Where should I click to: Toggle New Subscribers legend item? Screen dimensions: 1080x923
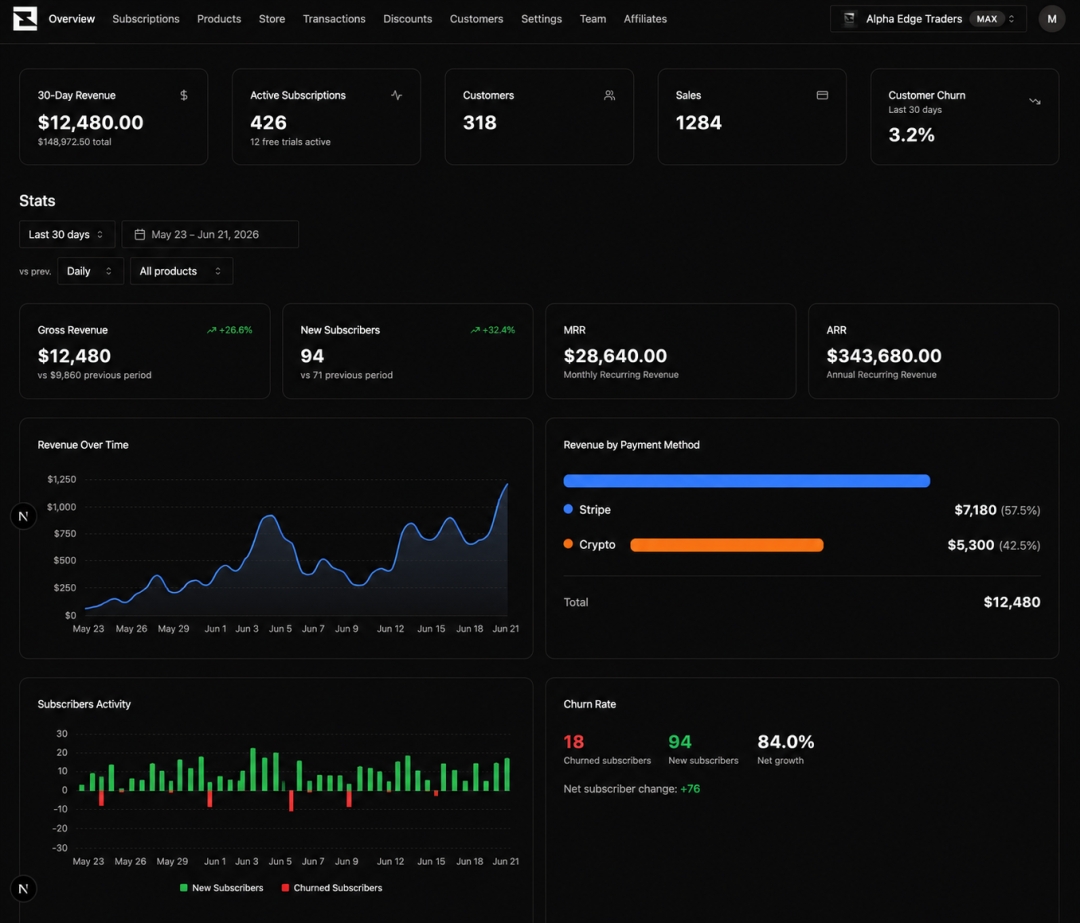(x=222, y=888)
